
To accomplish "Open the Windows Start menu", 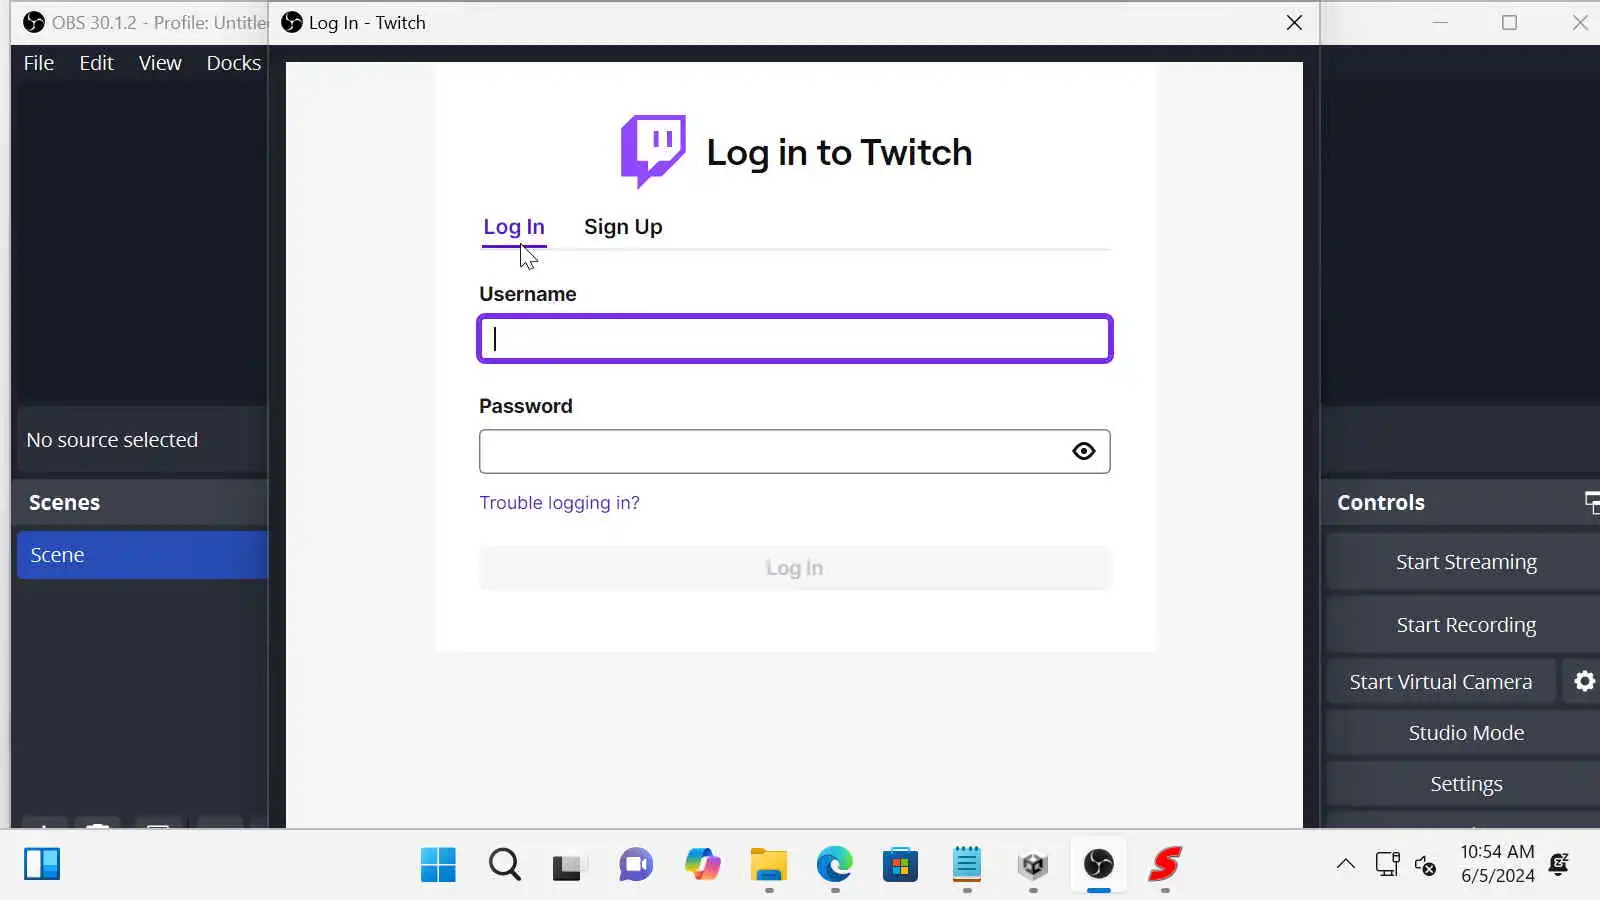I will [438, 865].
